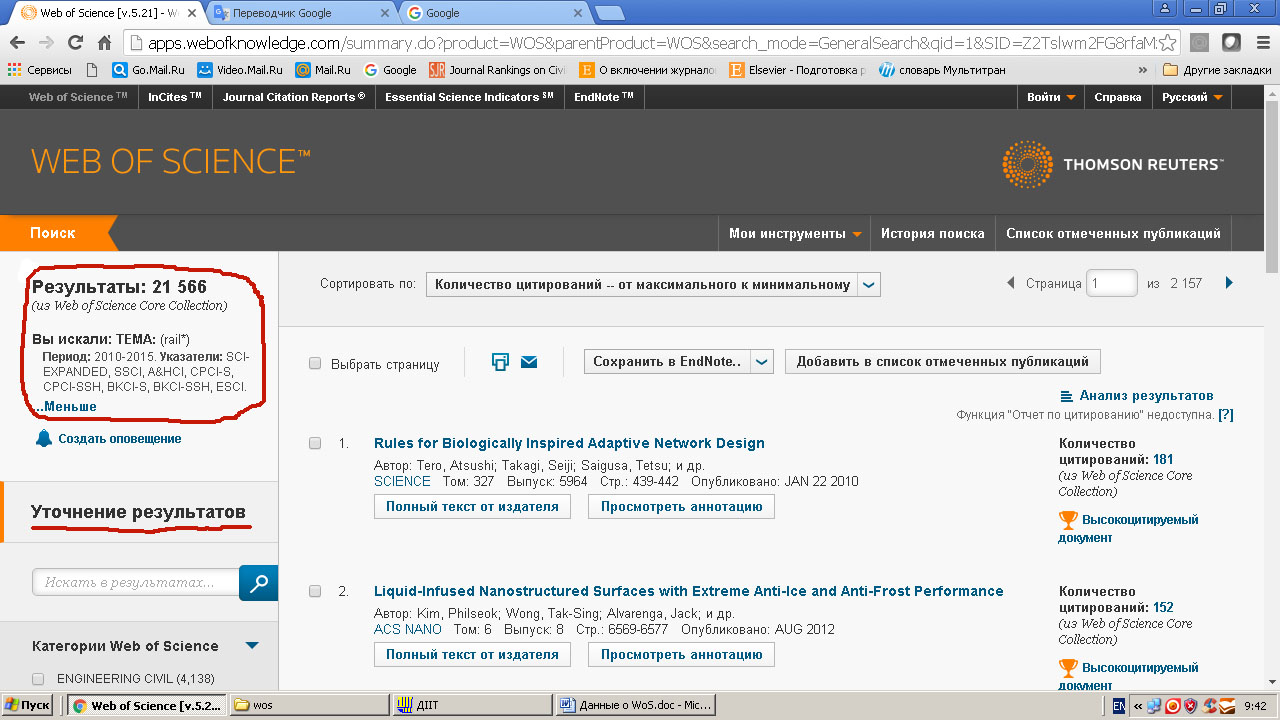Click citation count 181 link
The image size is (1280, 720).
click(x=1163, y=460)
